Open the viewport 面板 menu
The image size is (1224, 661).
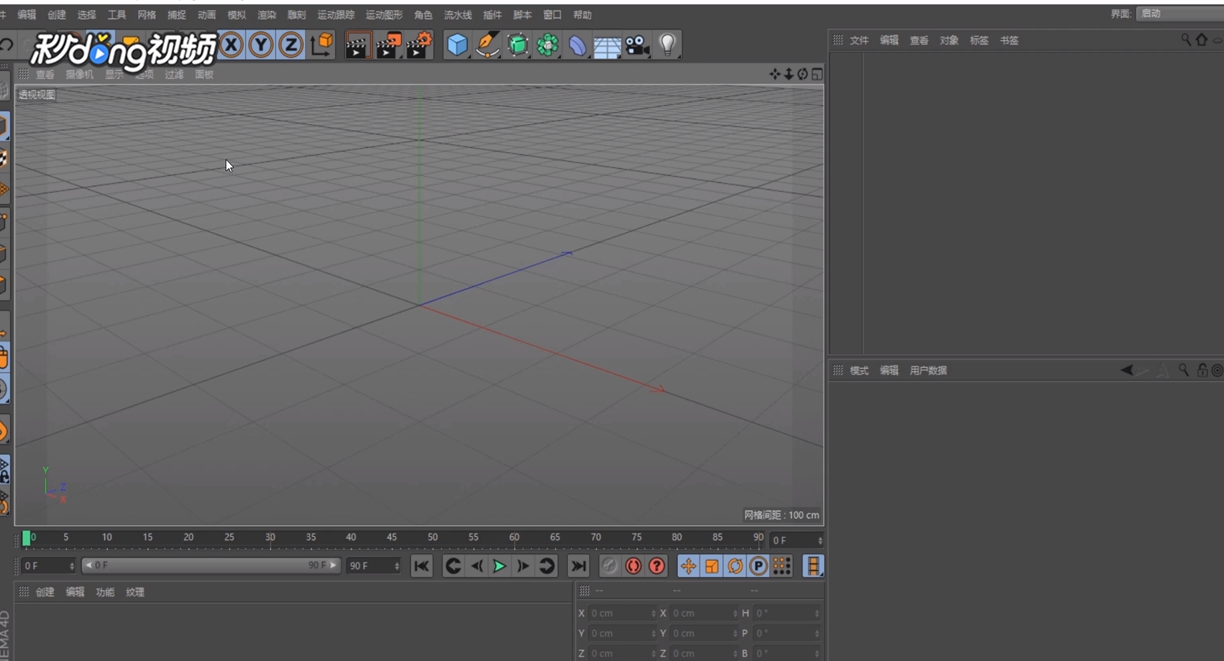(x=204, y=74)
